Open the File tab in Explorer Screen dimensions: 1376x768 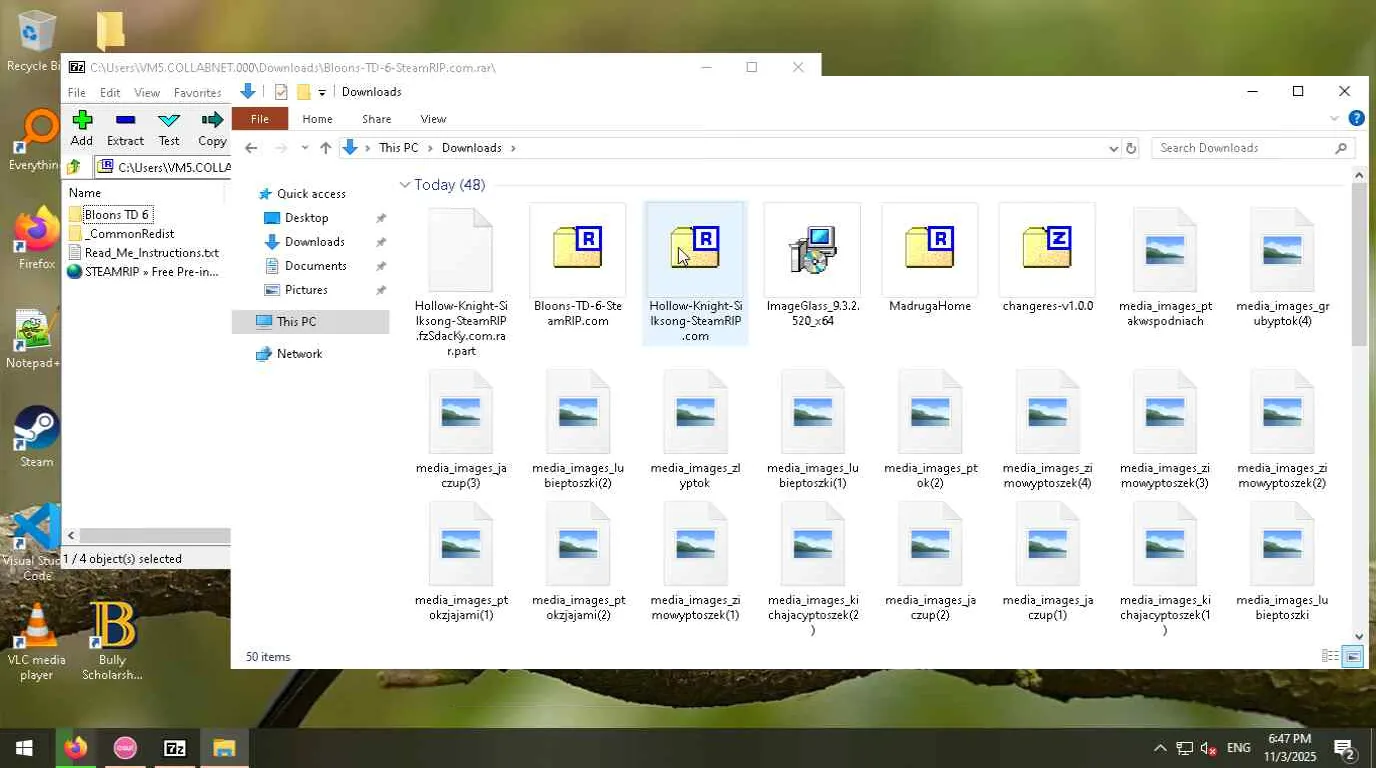(260, 119)
